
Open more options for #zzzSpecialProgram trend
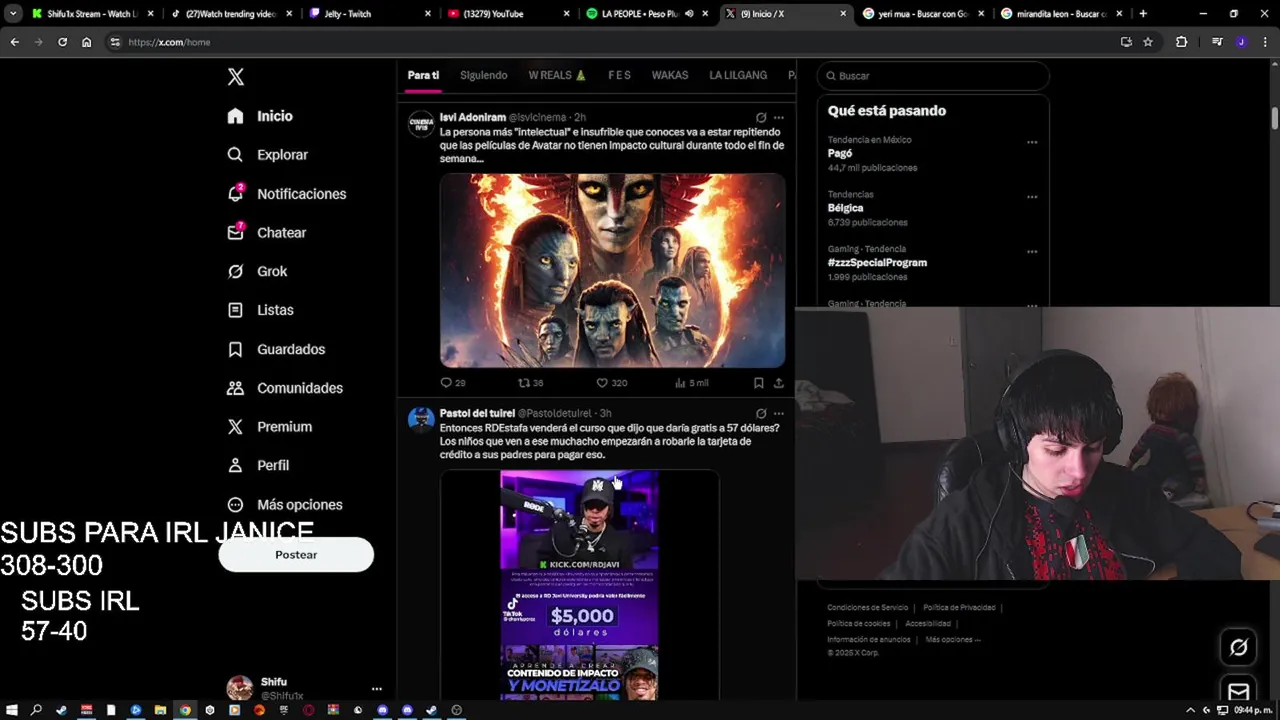click(x=1032, y=251)
